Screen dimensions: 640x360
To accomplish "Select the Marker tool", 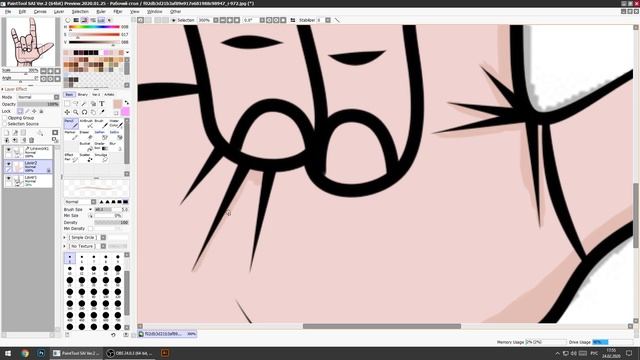I will [71, 135].
